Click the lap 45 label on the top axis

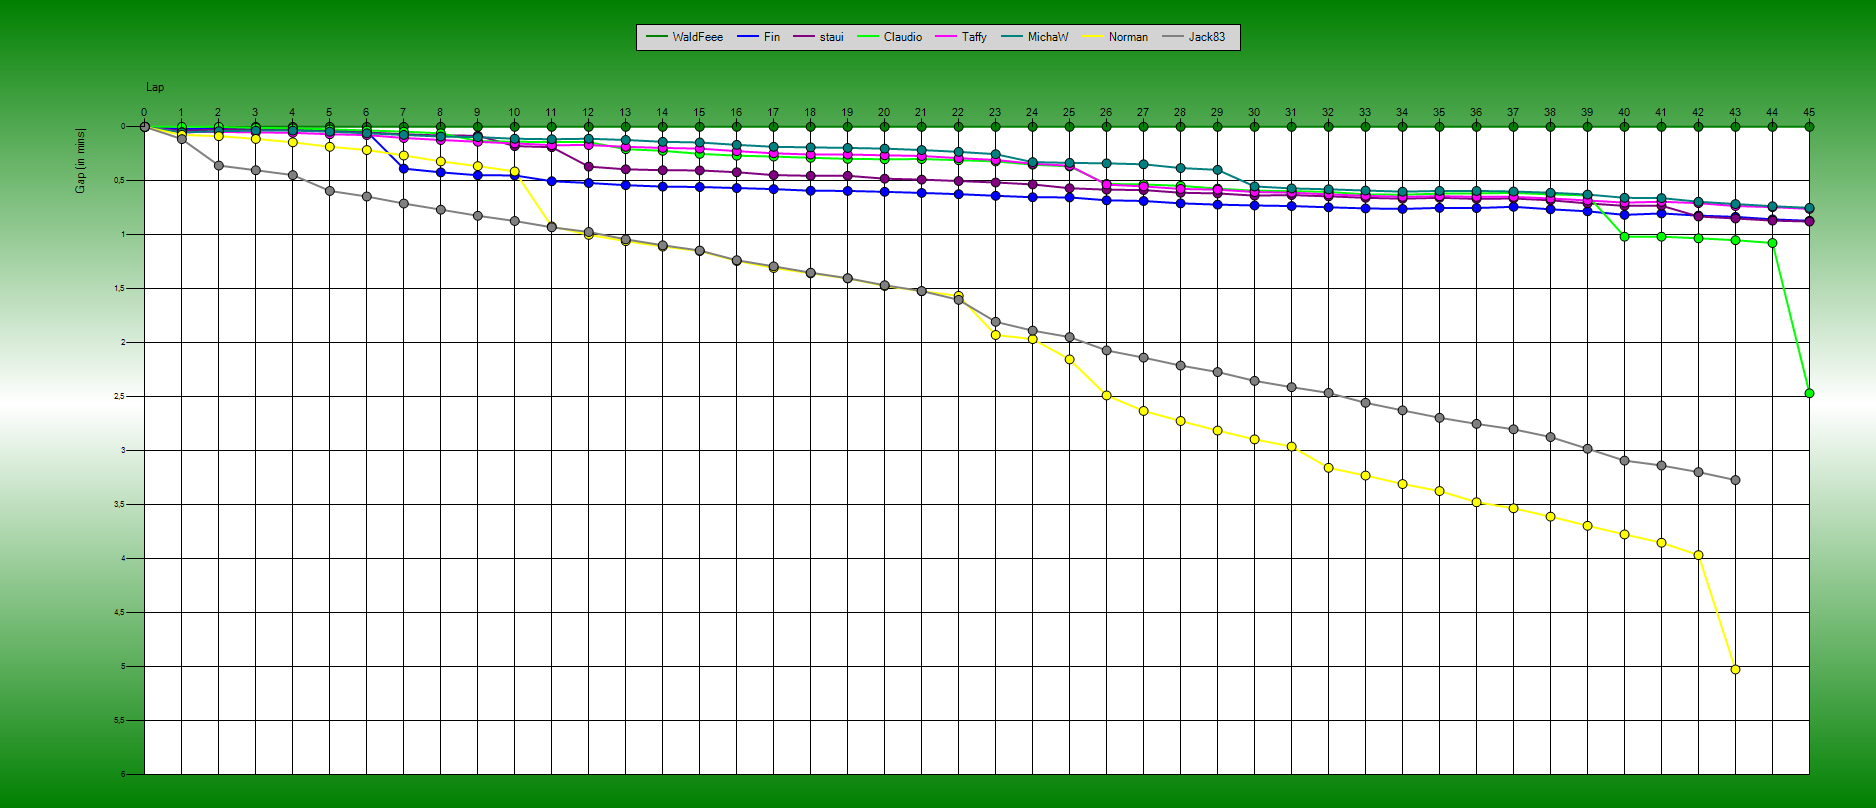tap(1808, 112)
